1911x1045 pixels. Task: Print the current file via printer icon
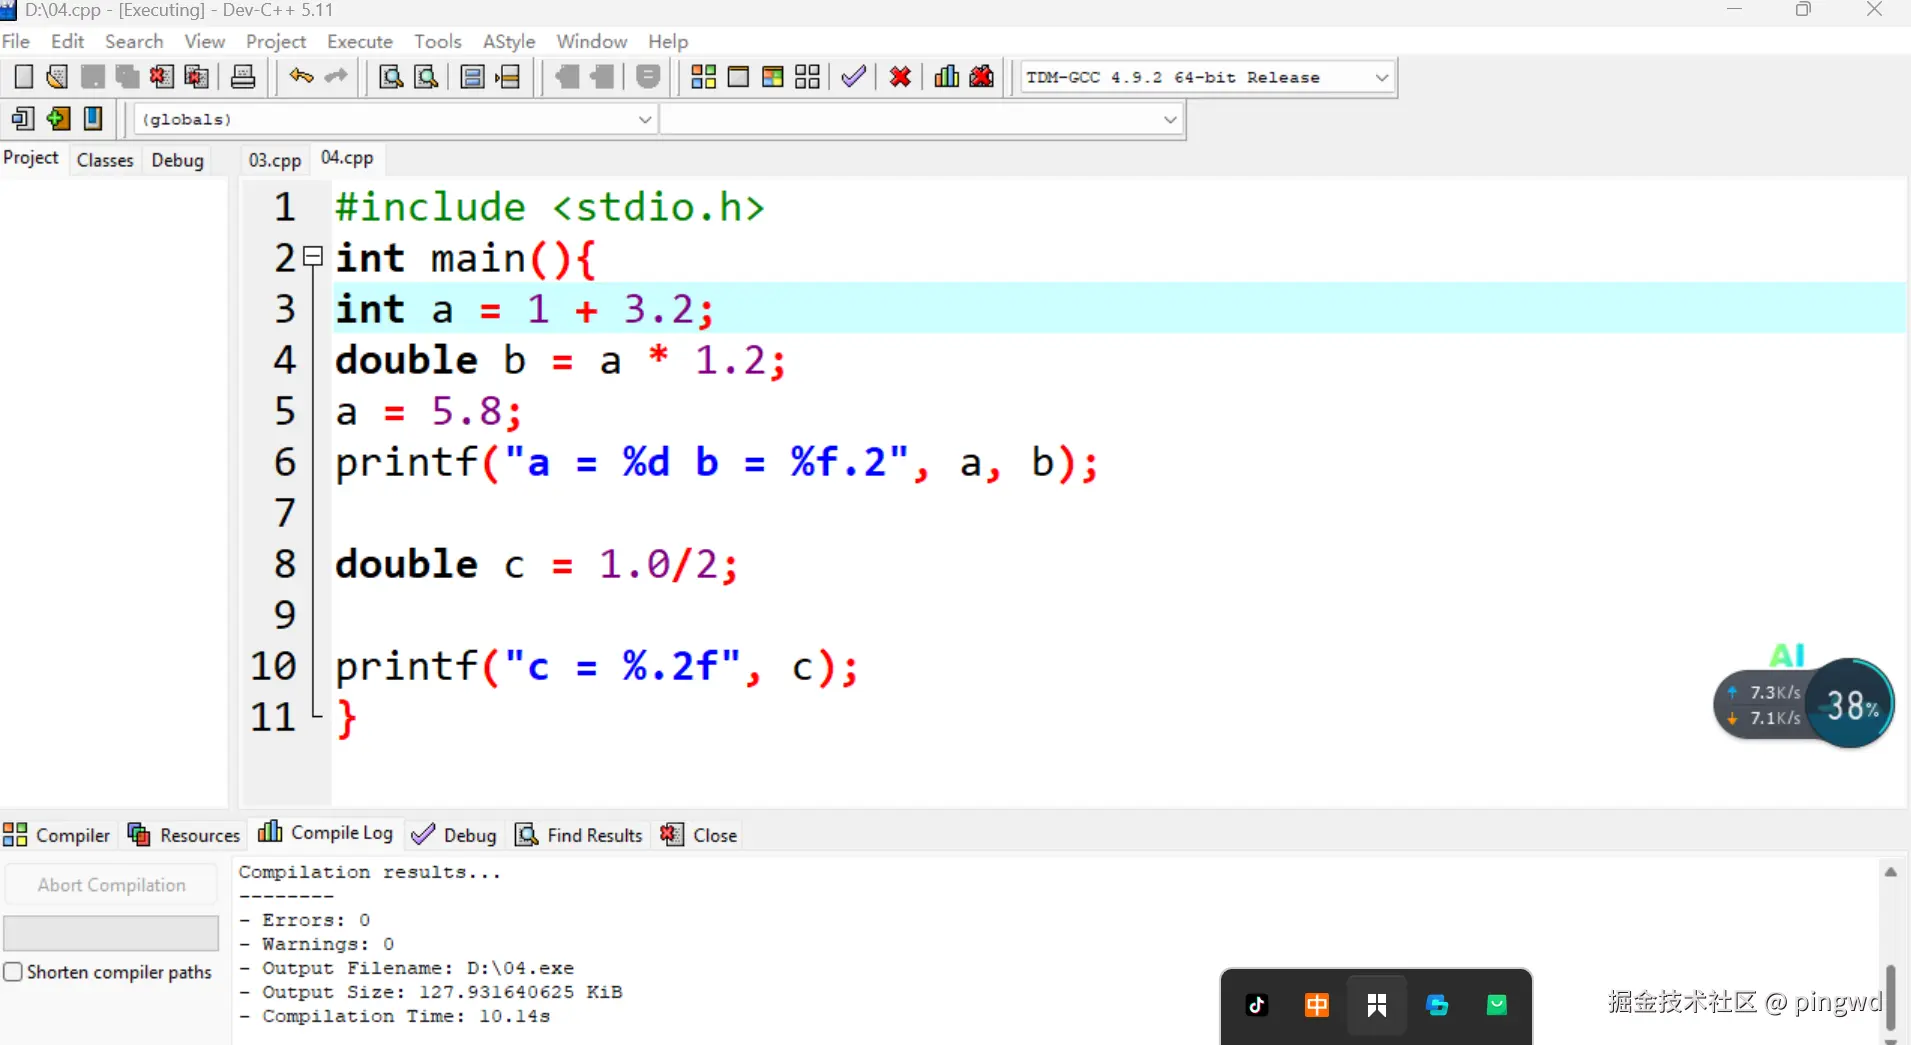pos(243,77)
